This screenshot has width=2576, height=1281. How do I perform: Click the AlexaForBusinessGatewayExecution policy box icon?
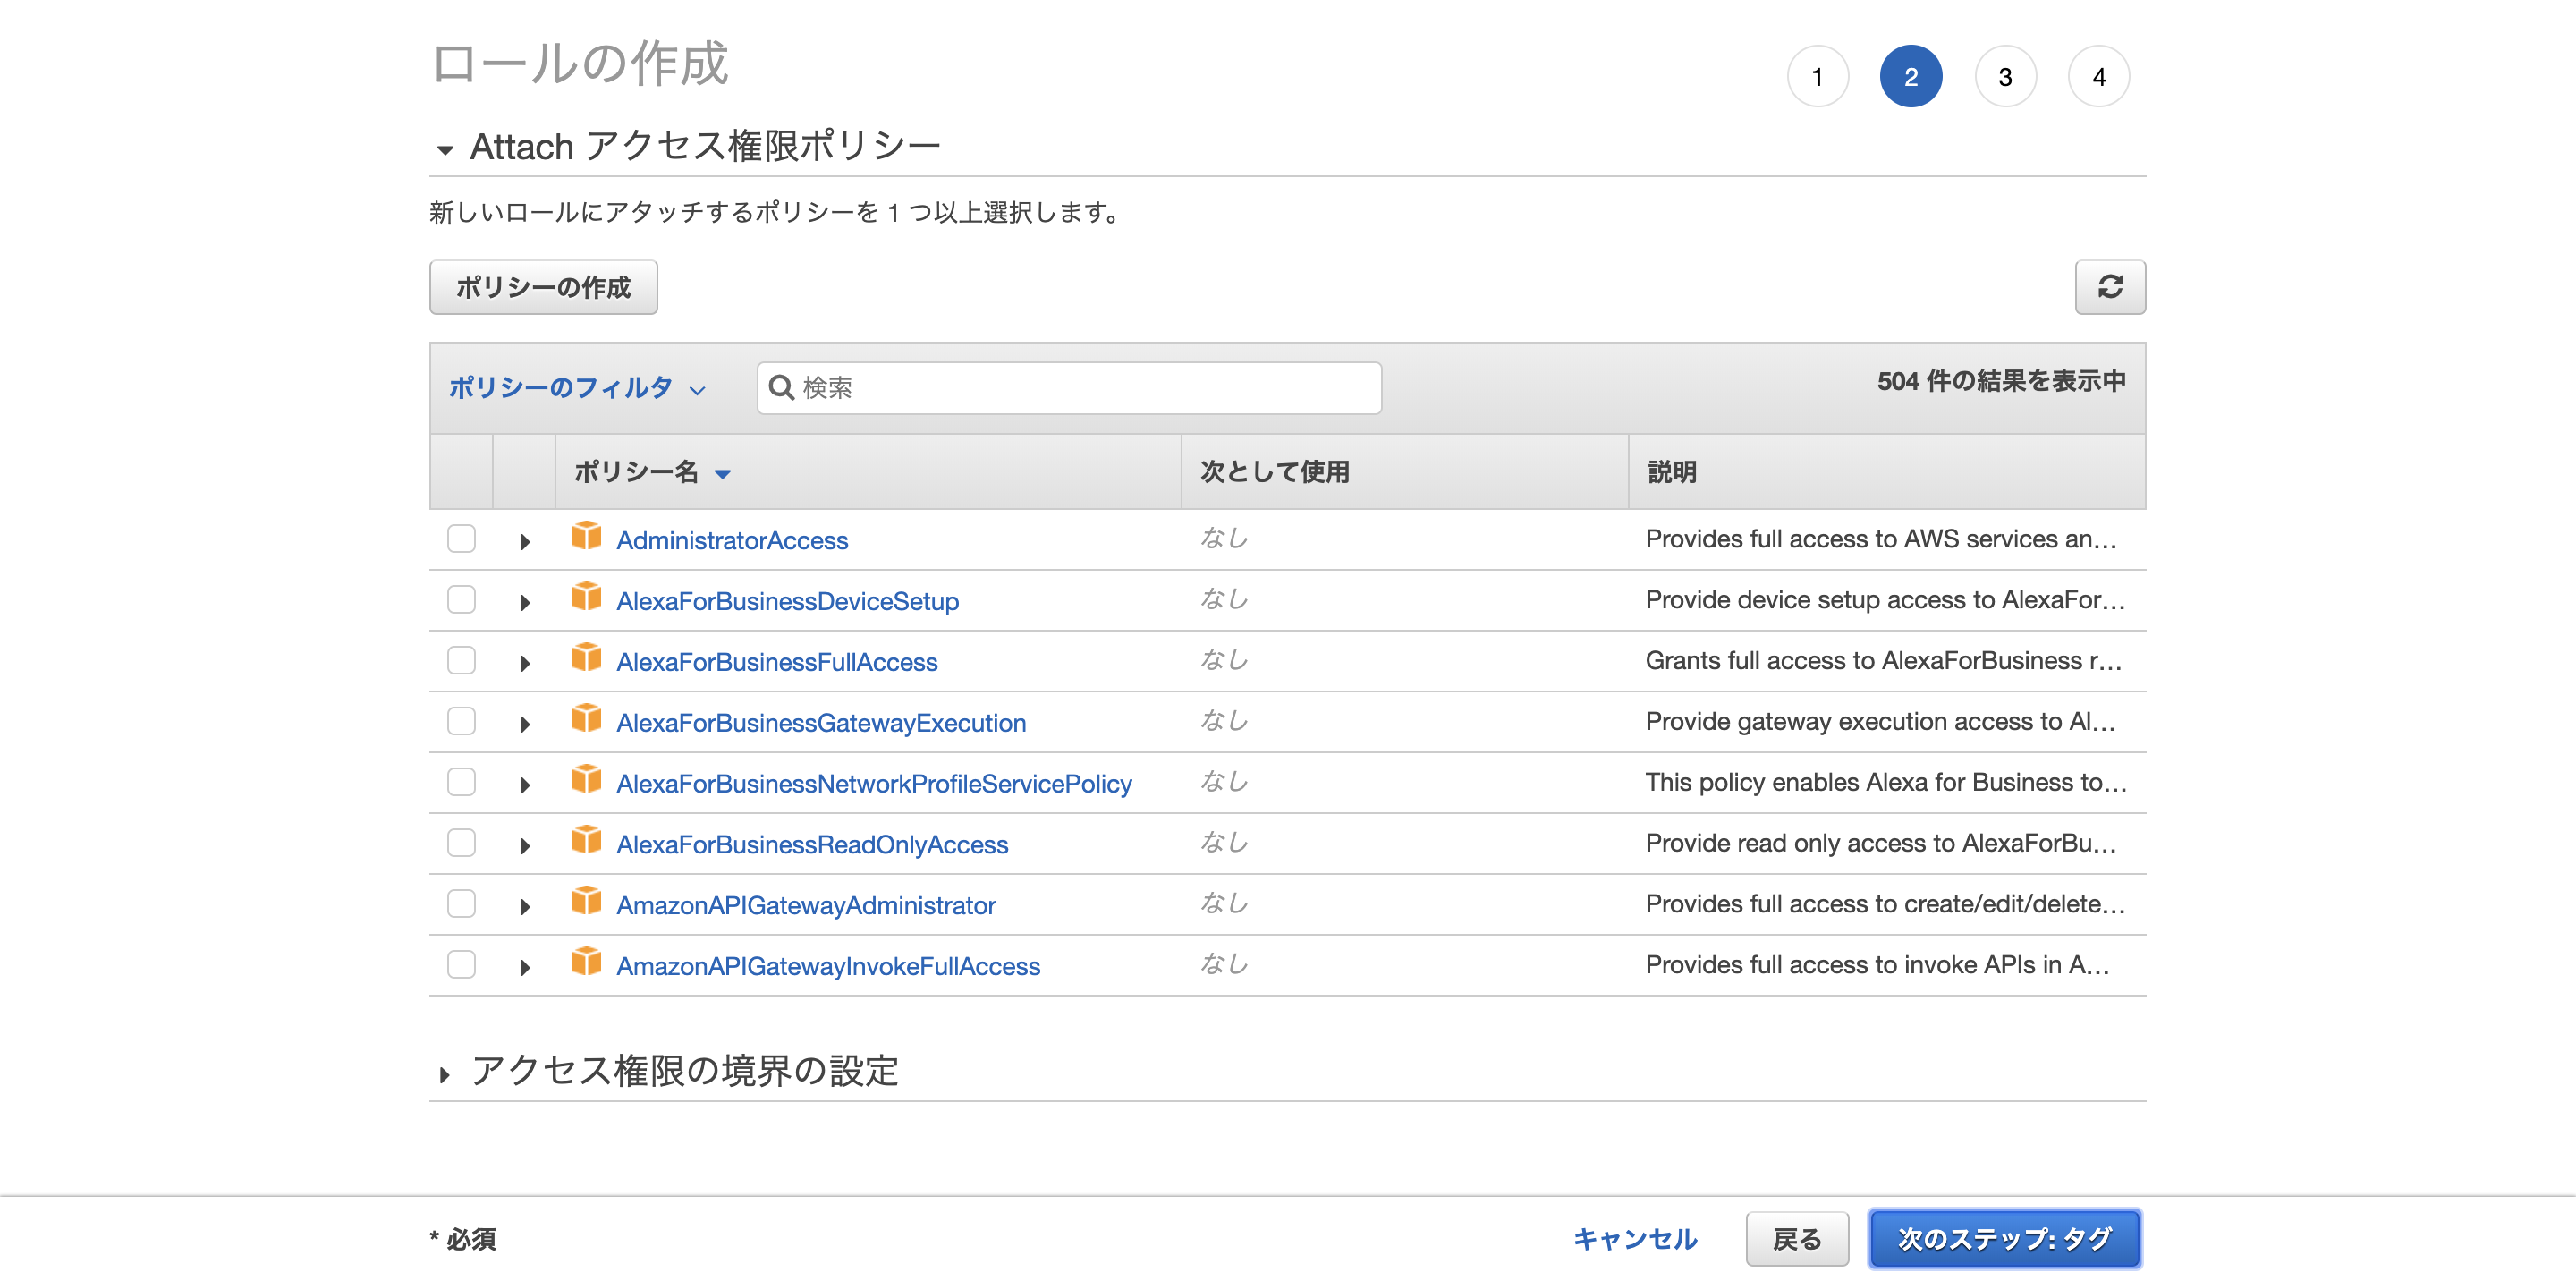[586, 720]
